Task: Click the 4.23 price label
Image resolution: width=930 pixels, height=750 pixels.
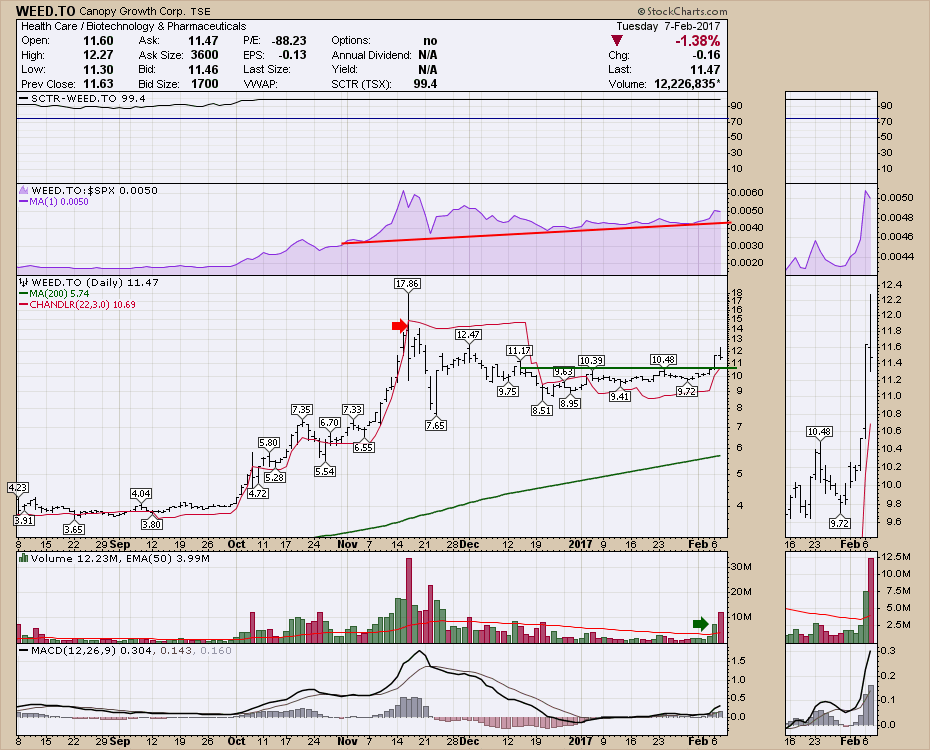Action: point(18,487)
